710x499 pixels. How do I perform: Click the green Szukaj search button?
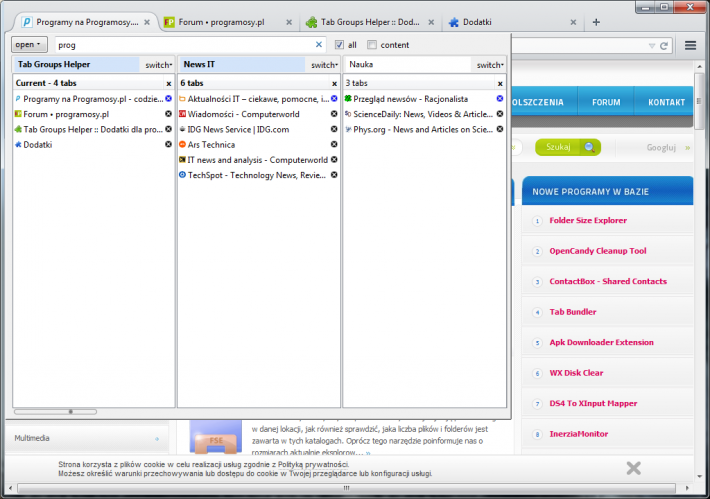tap(568, 147)
